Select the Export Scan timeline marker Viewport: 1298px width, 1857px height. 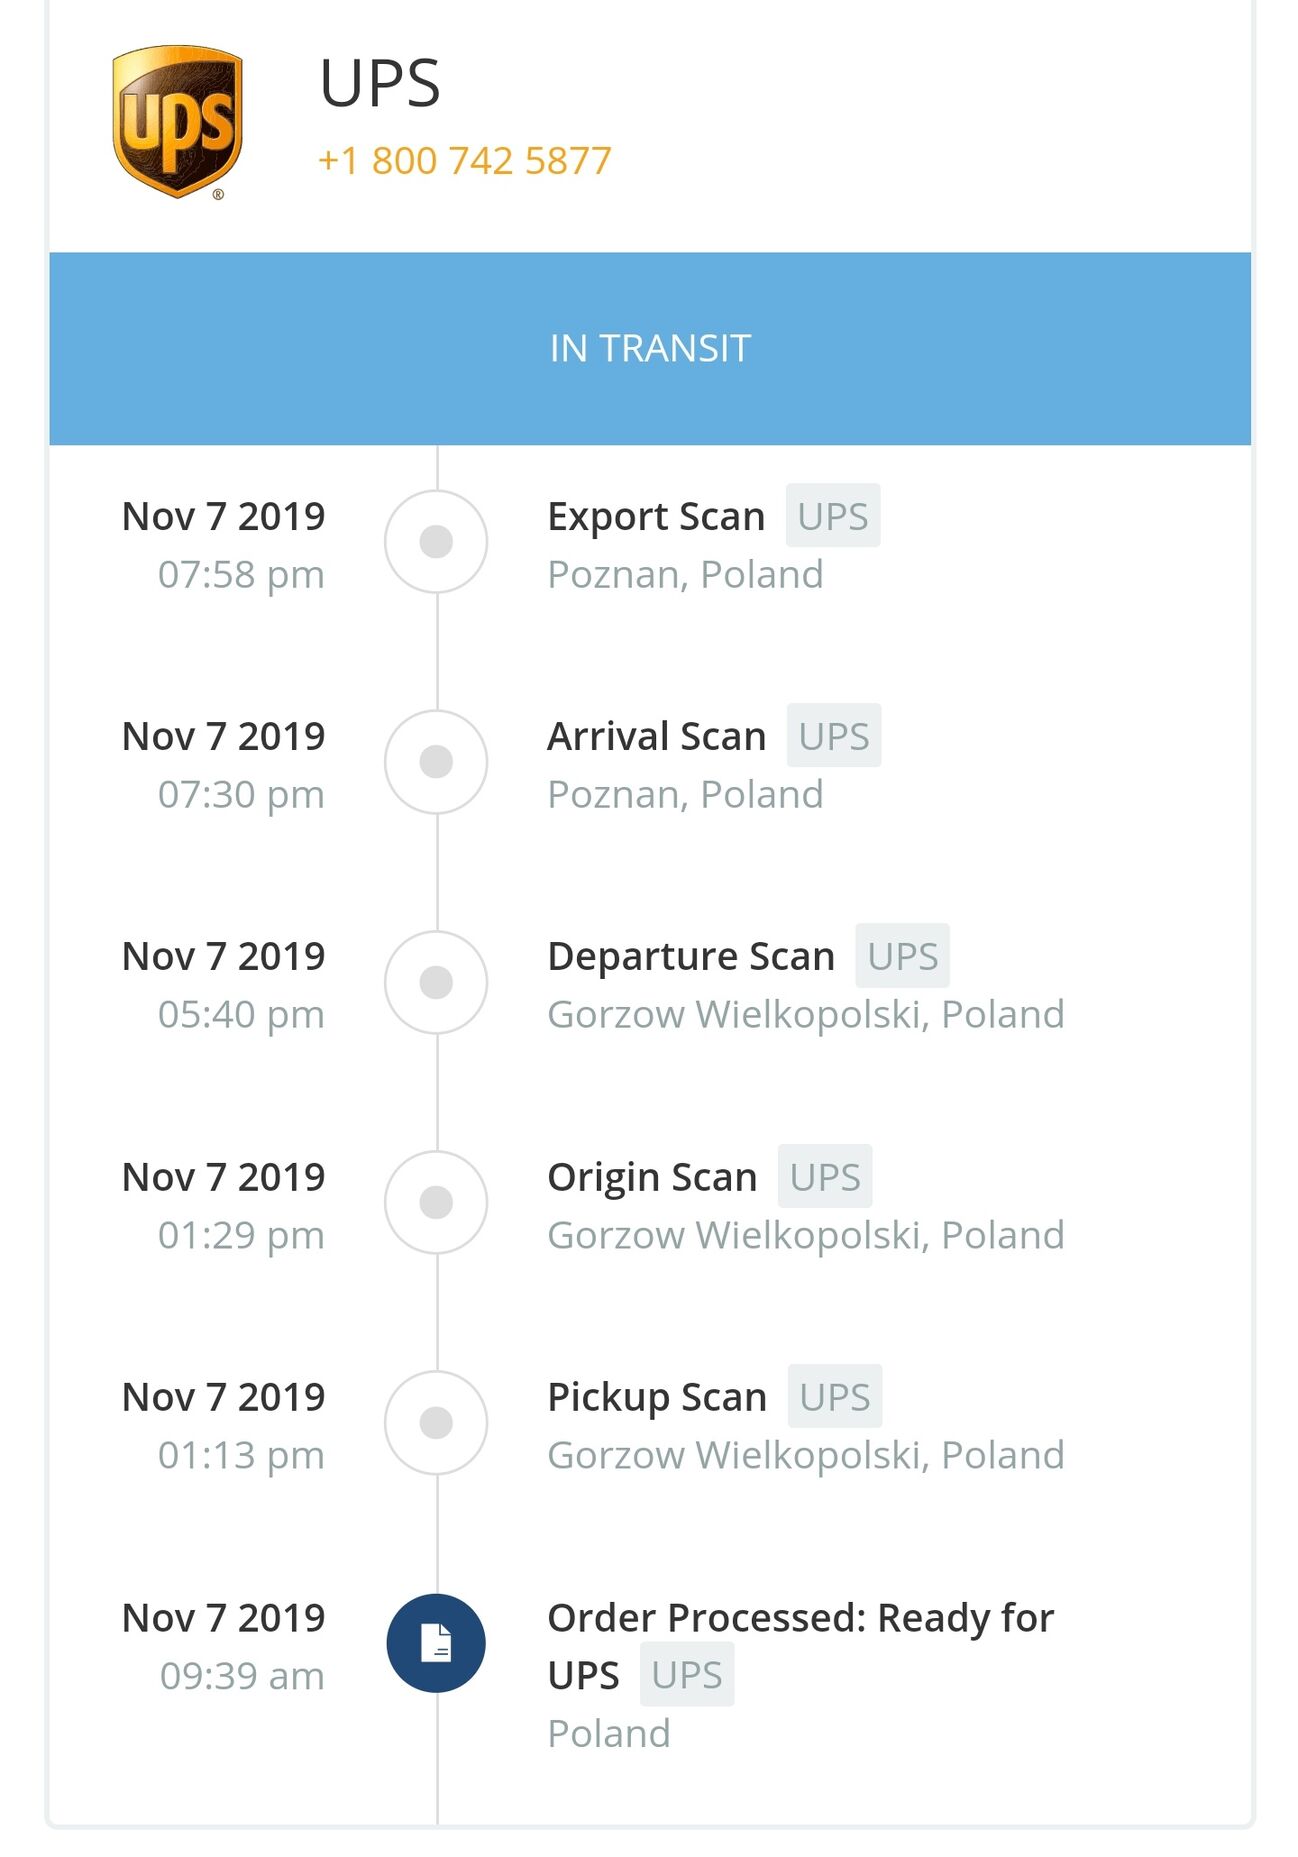[436, 542]
